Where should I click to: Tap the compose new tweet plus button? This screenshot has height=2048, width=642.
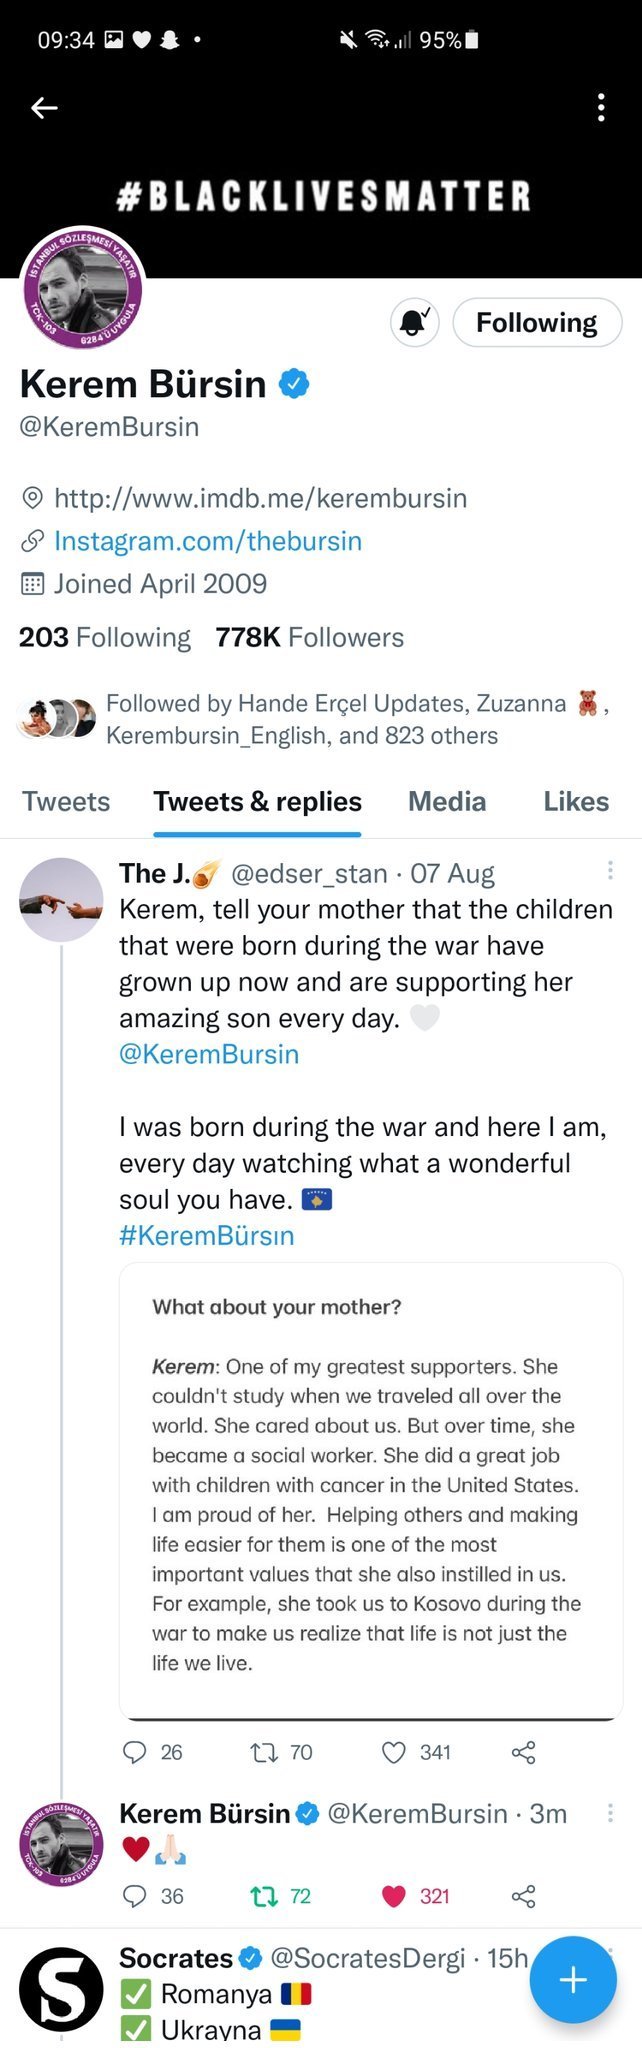point(572,1980)
